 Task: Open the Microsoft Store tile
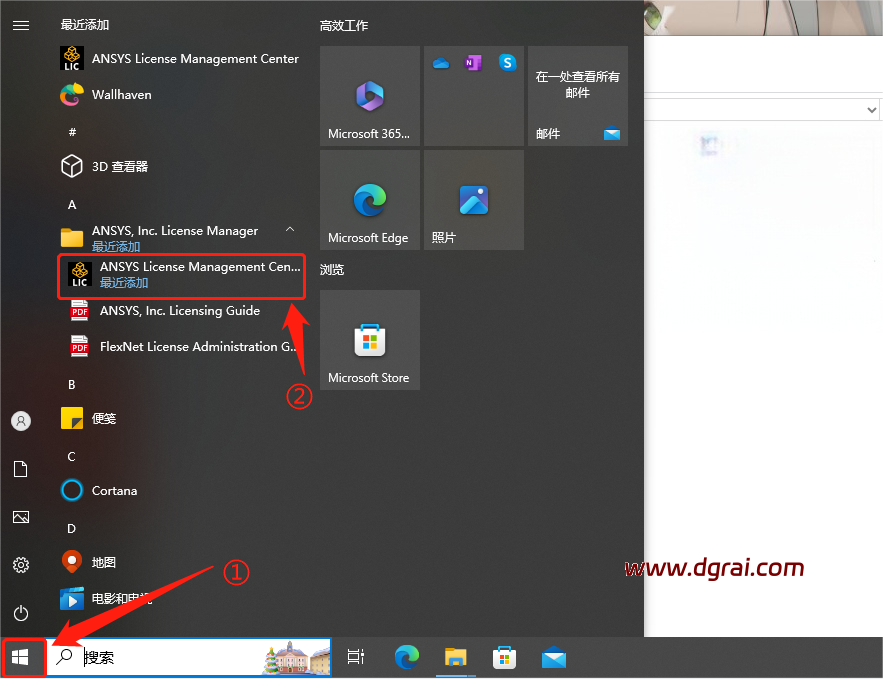(369, 340)
